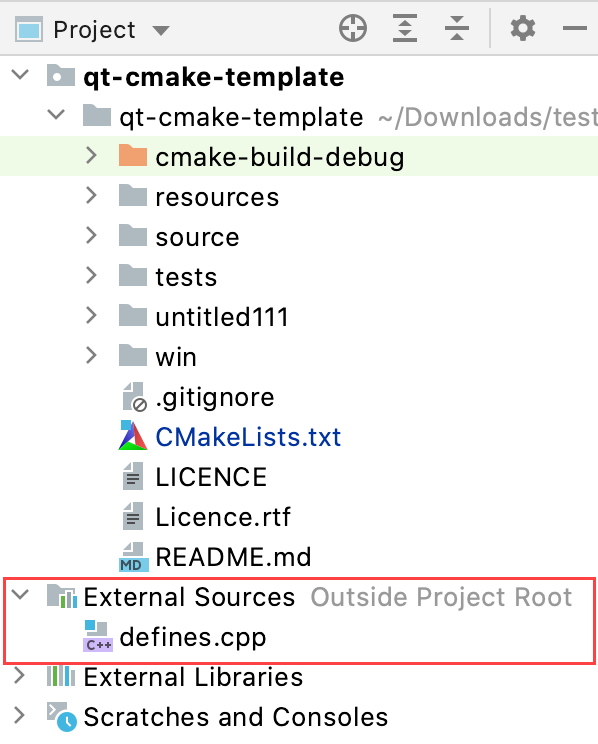Collapse the External Sources node
The image size is (598, 744).
[x=20, y=595]
